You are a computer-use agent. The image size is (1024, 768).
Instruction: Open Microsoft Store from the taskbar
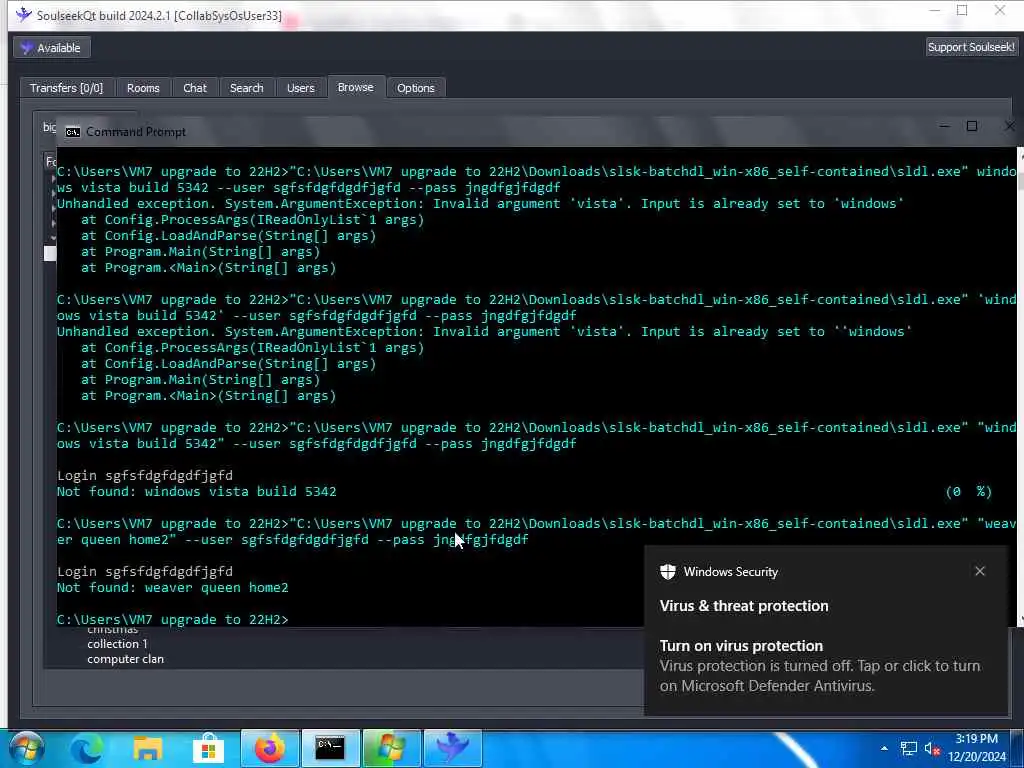(x=208, y=748)
